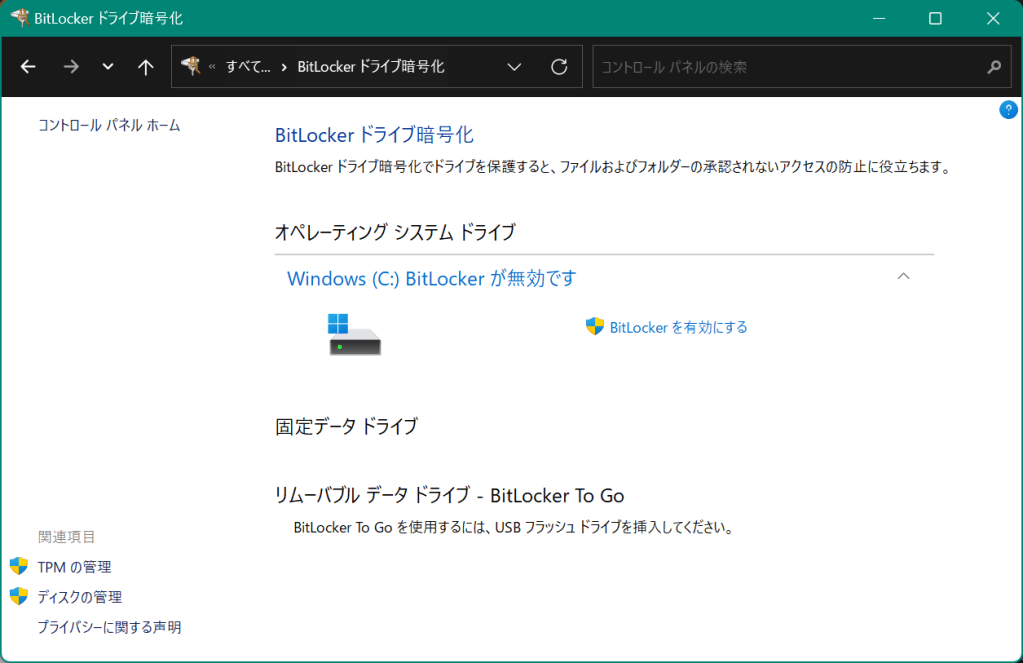
Task: Go up one level with Up arrow
Action: click(146, 67)
